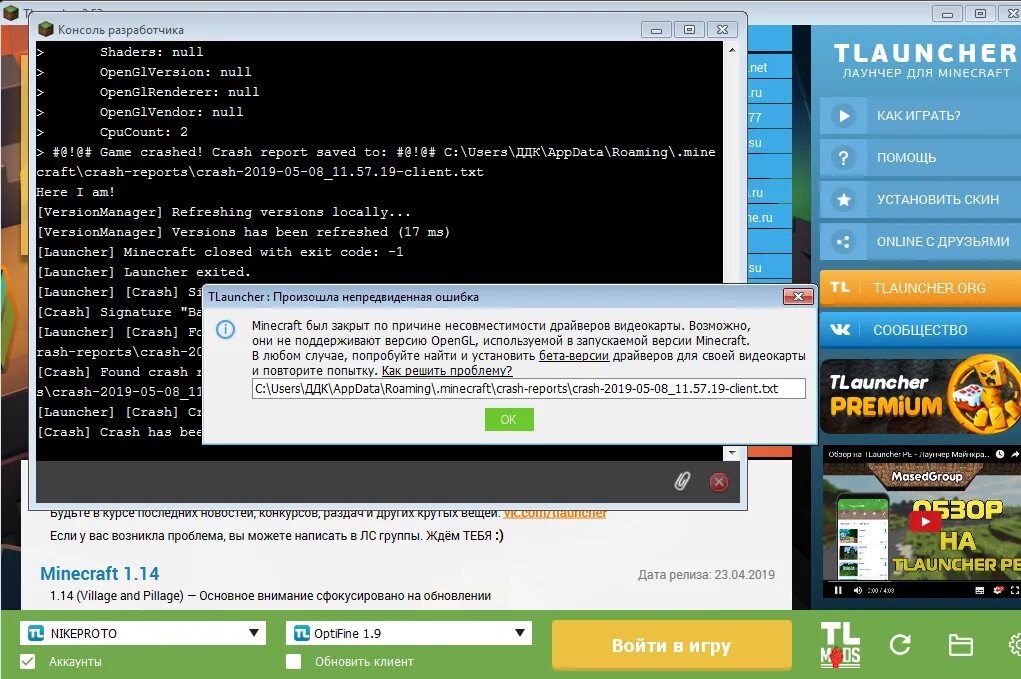1021x679 pixels.
Task: Click the play icon beside 'Как играть?'
Action: tap(843, 116)
